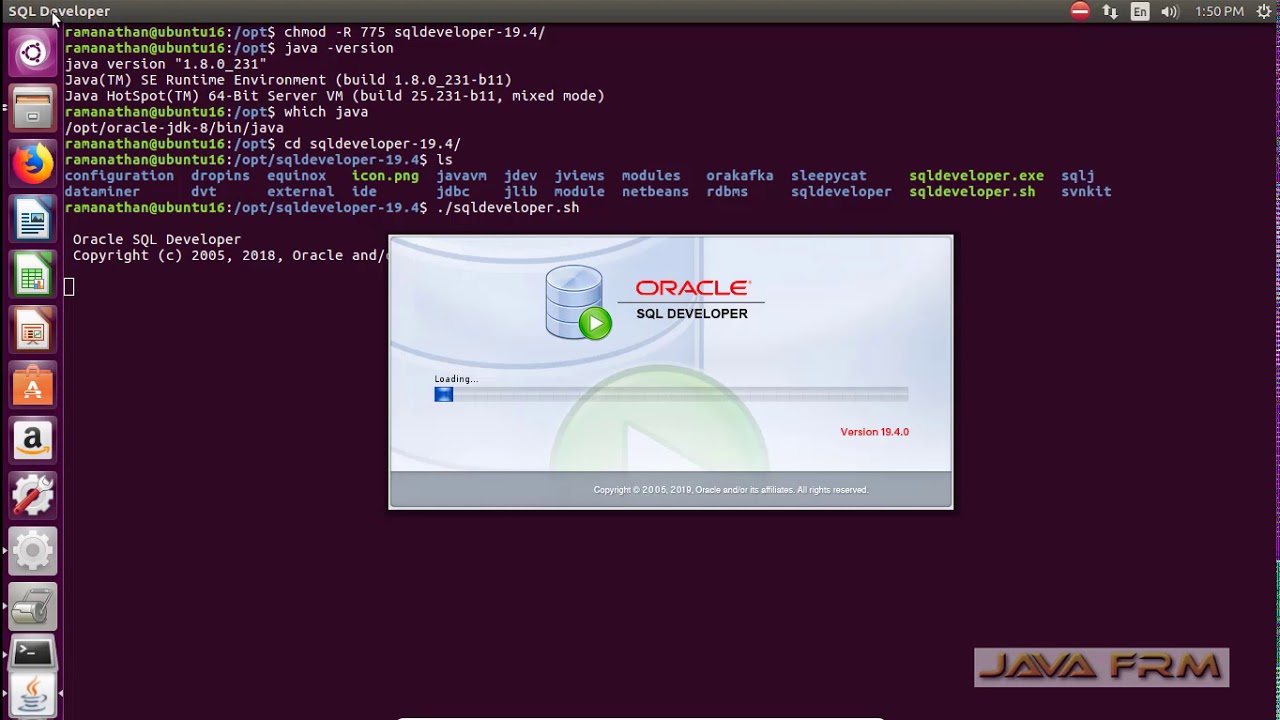Click orakafka in the ls listing

pos(739,176)
